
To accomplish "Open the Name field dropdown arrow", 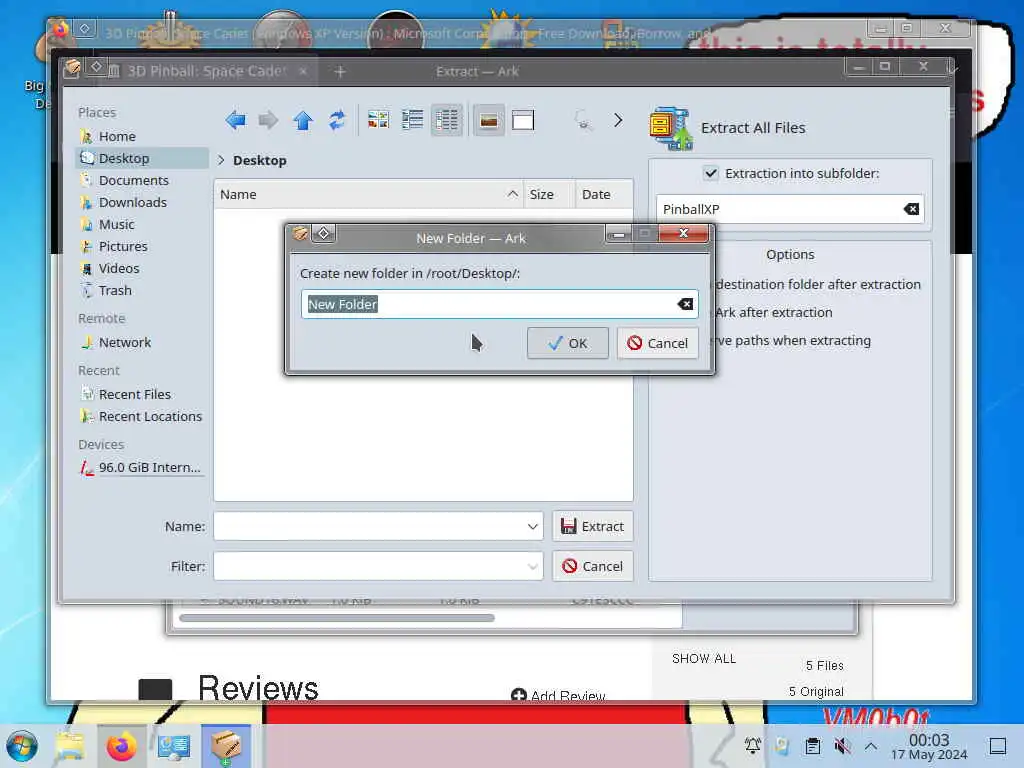I will click(533, 526).
